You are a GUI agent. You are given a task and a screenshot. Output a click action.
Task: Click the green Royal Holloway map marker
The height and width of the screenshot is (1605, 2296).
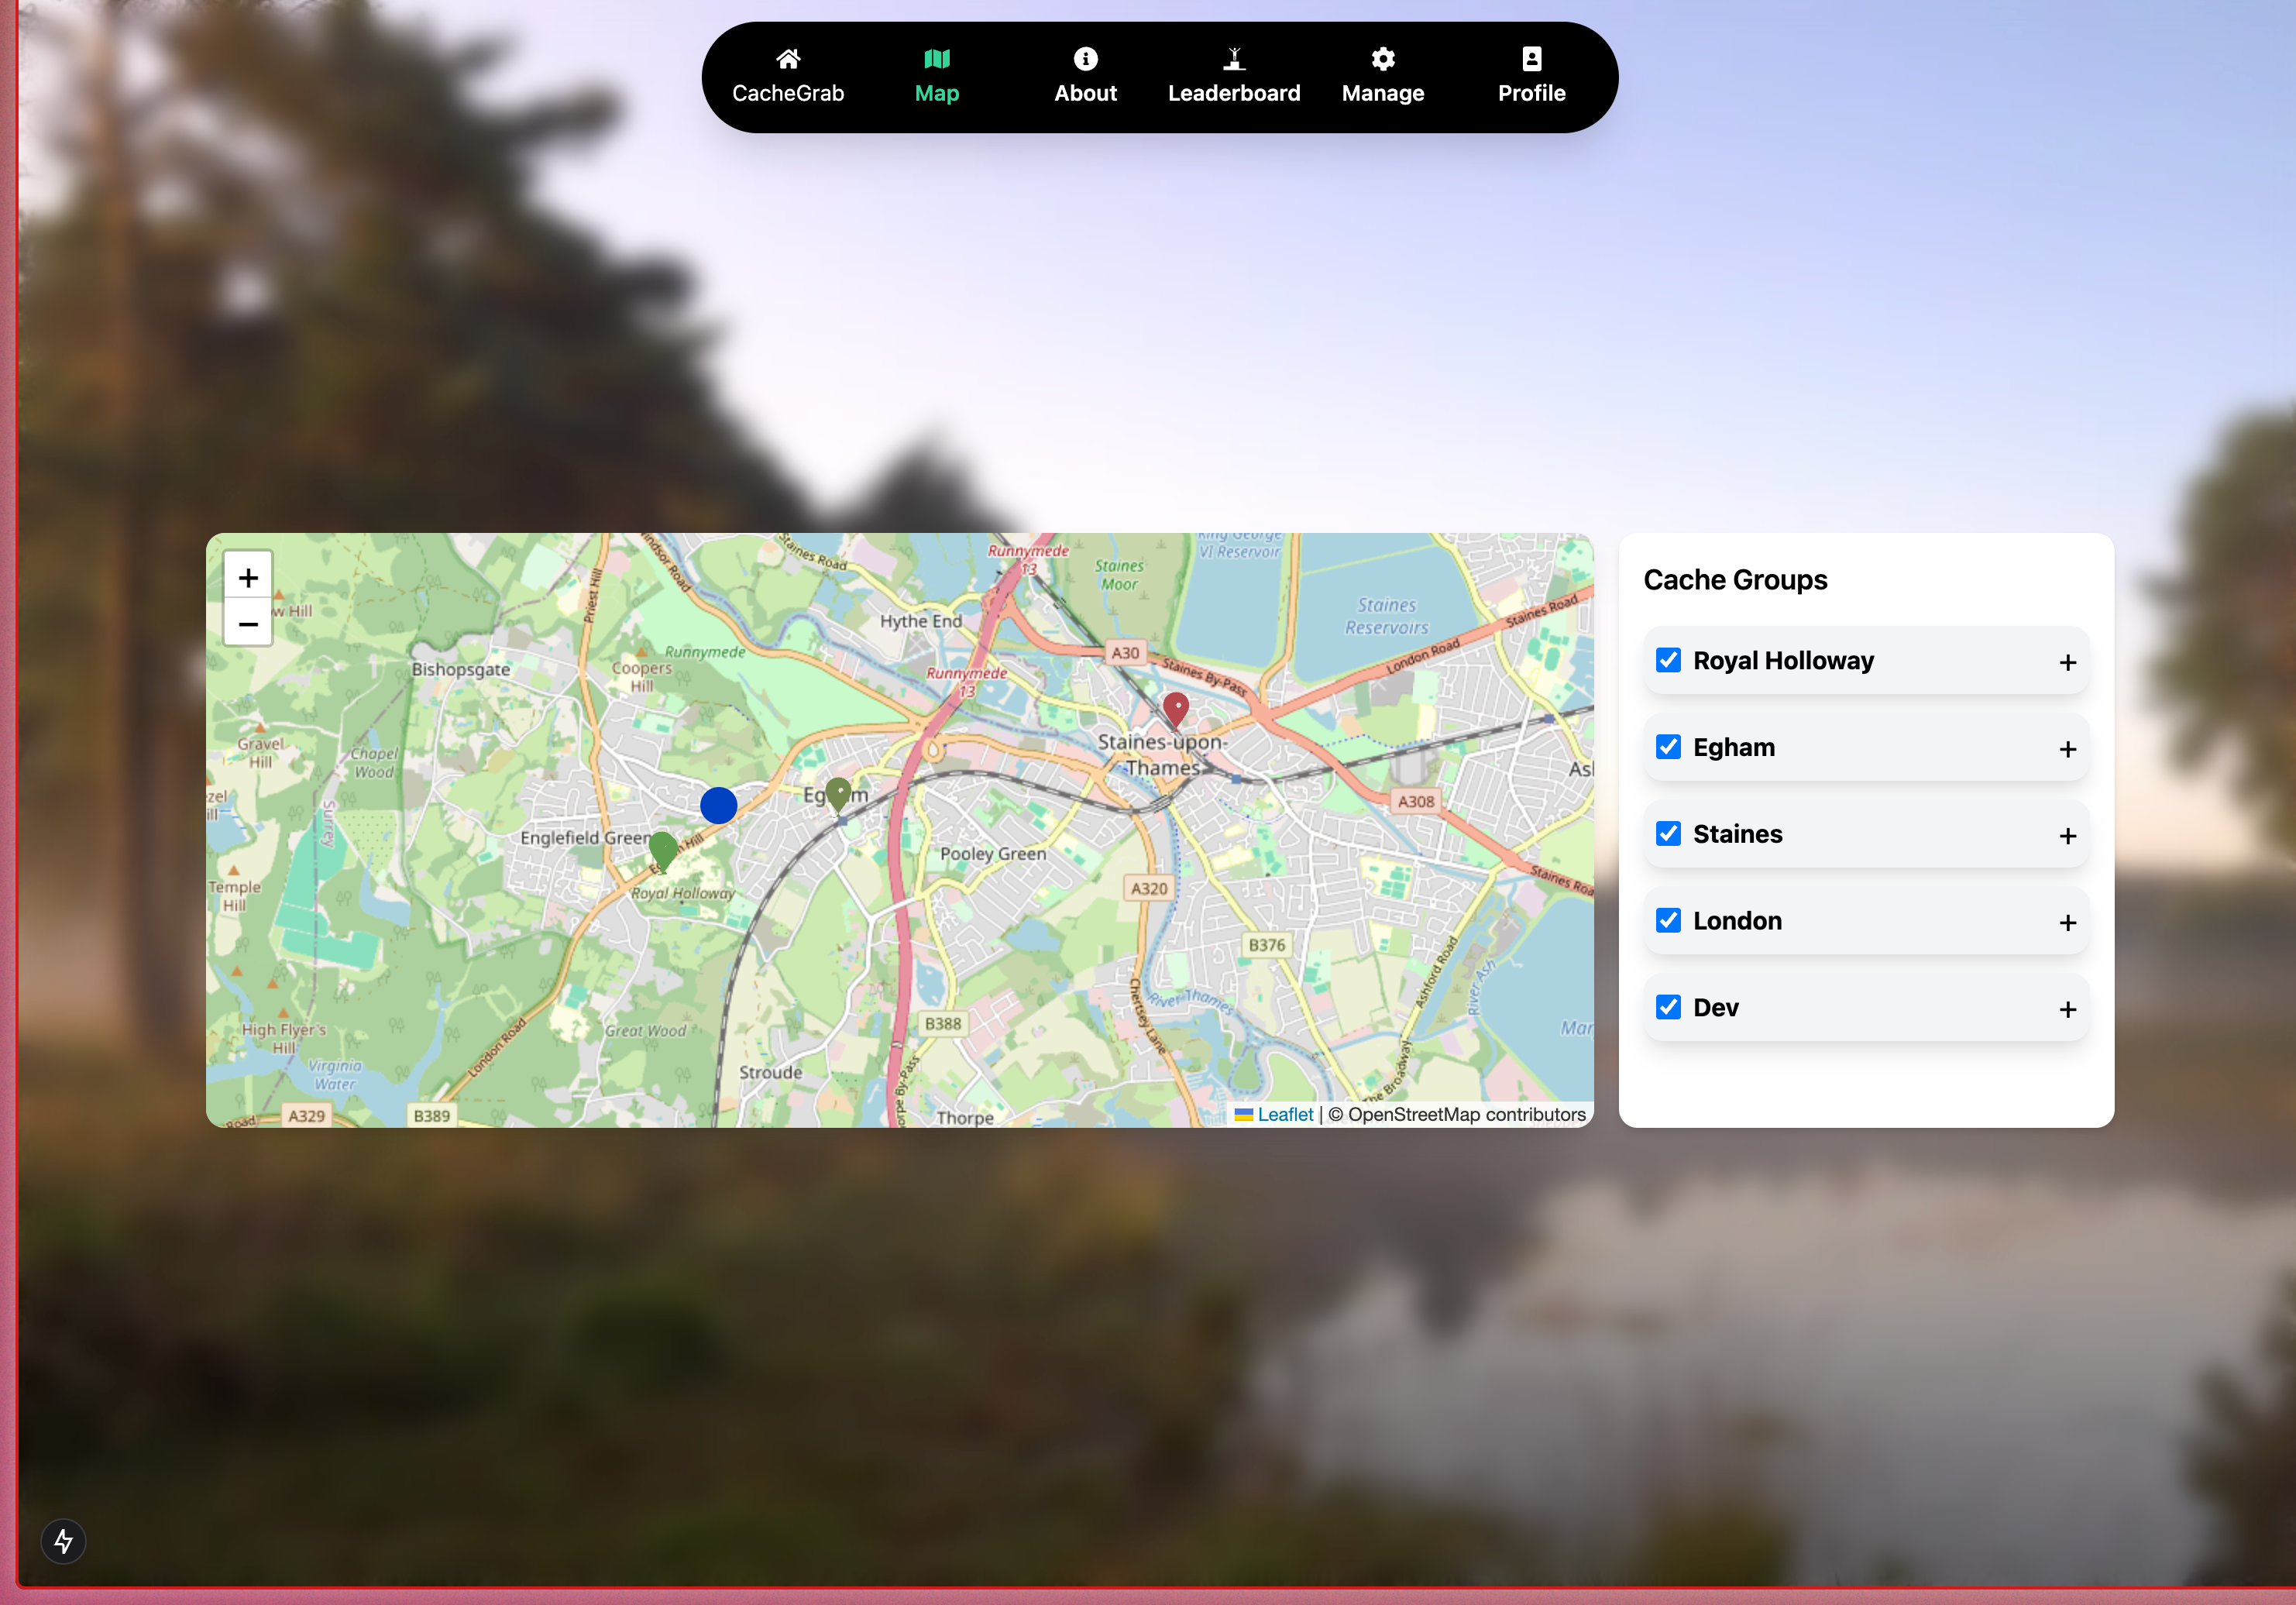pyautogui.click(x=662, y=849)
